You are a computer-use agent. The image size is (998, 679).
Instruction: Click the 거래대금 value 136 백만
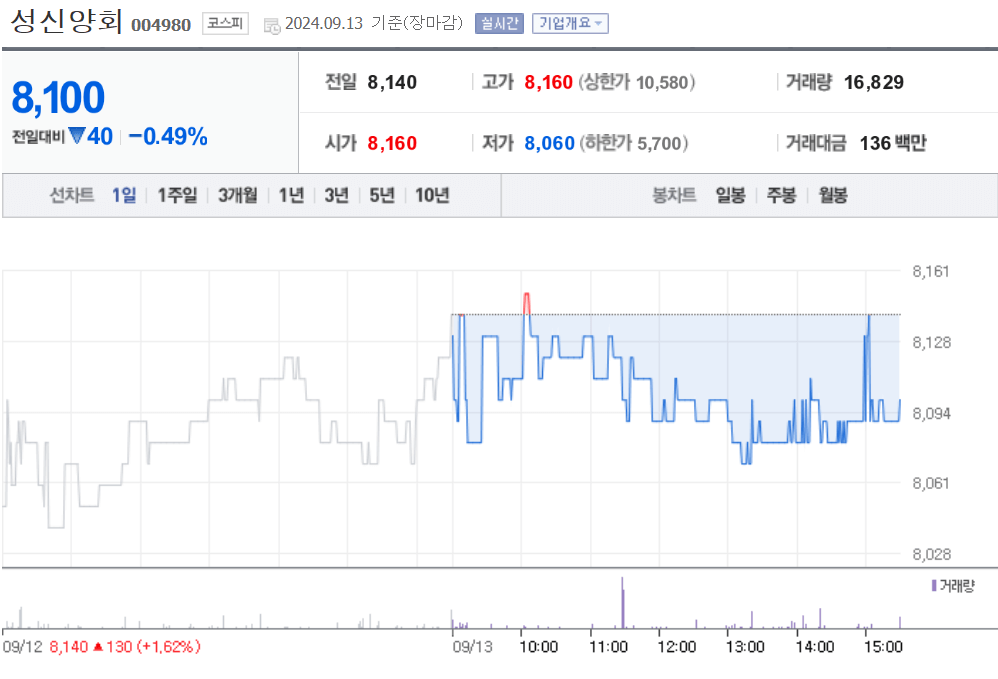893,143
